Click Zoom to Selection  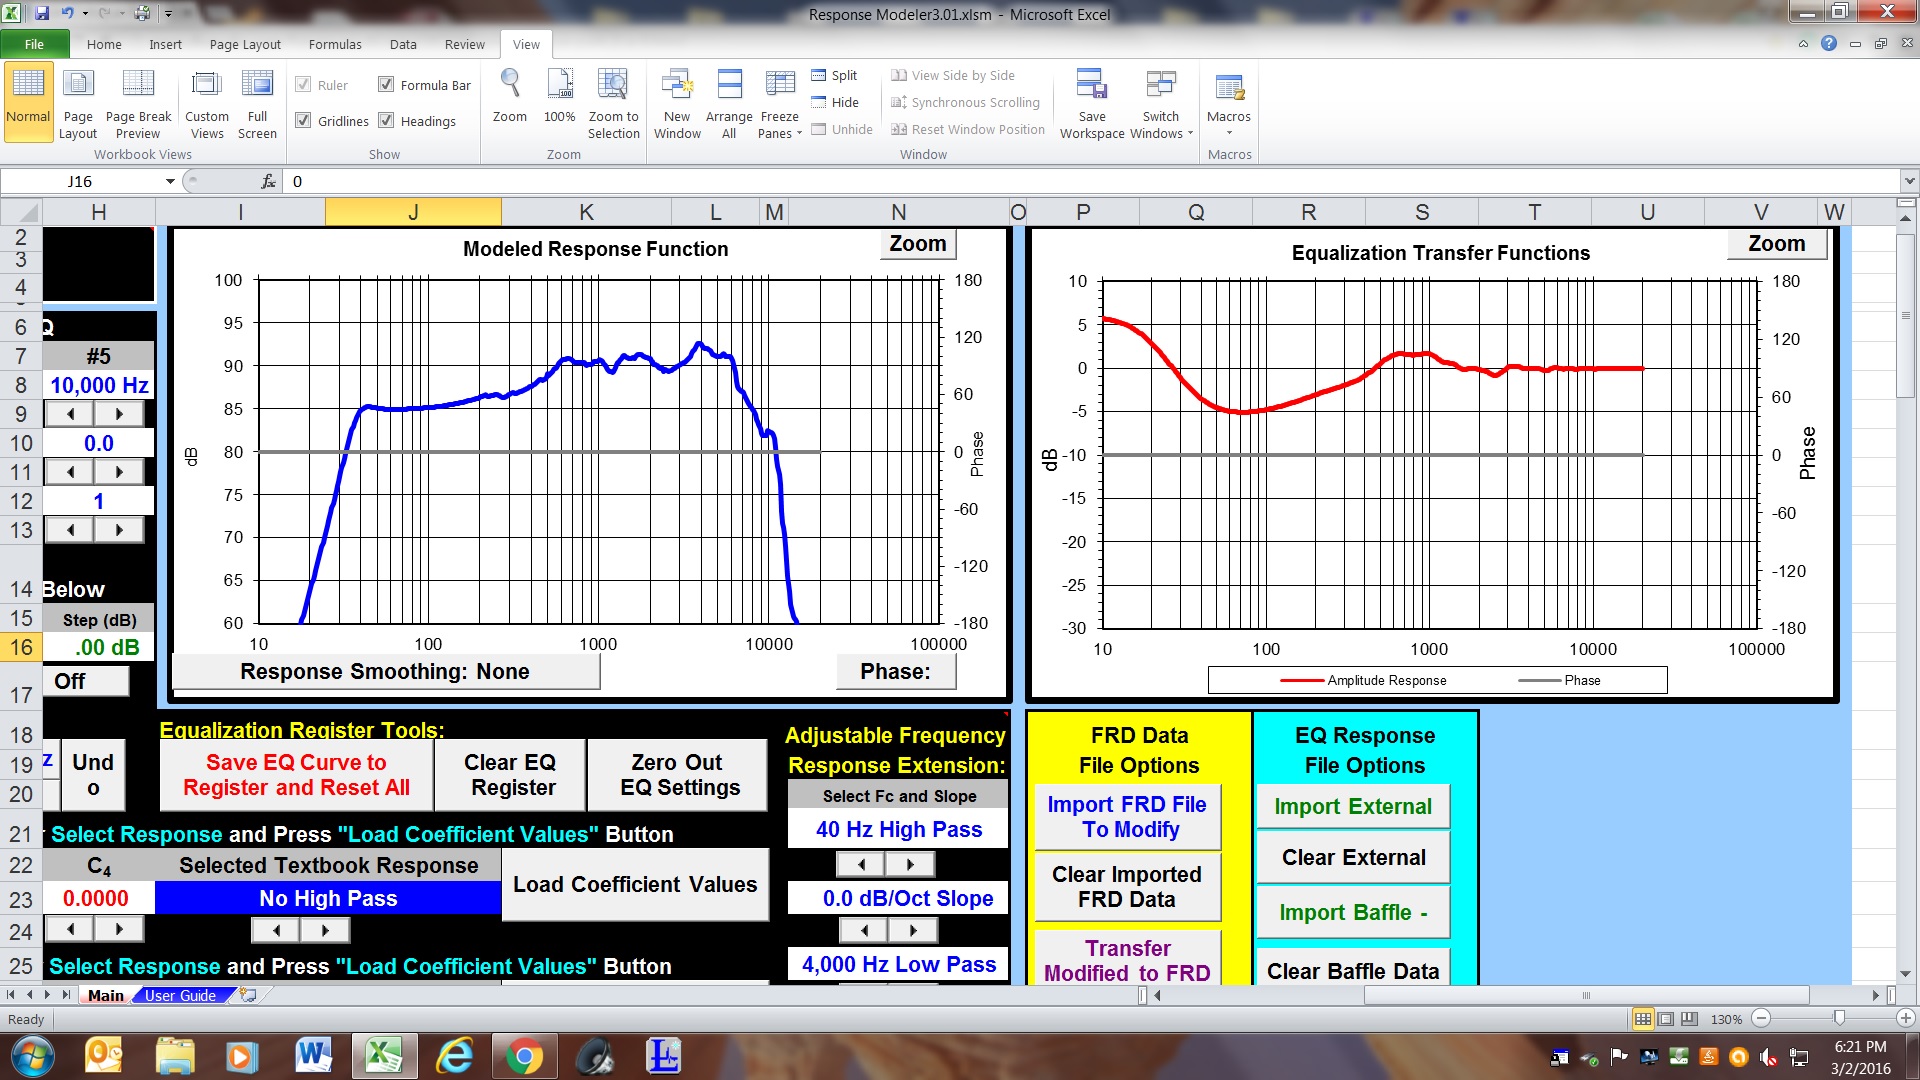point(613,103)
